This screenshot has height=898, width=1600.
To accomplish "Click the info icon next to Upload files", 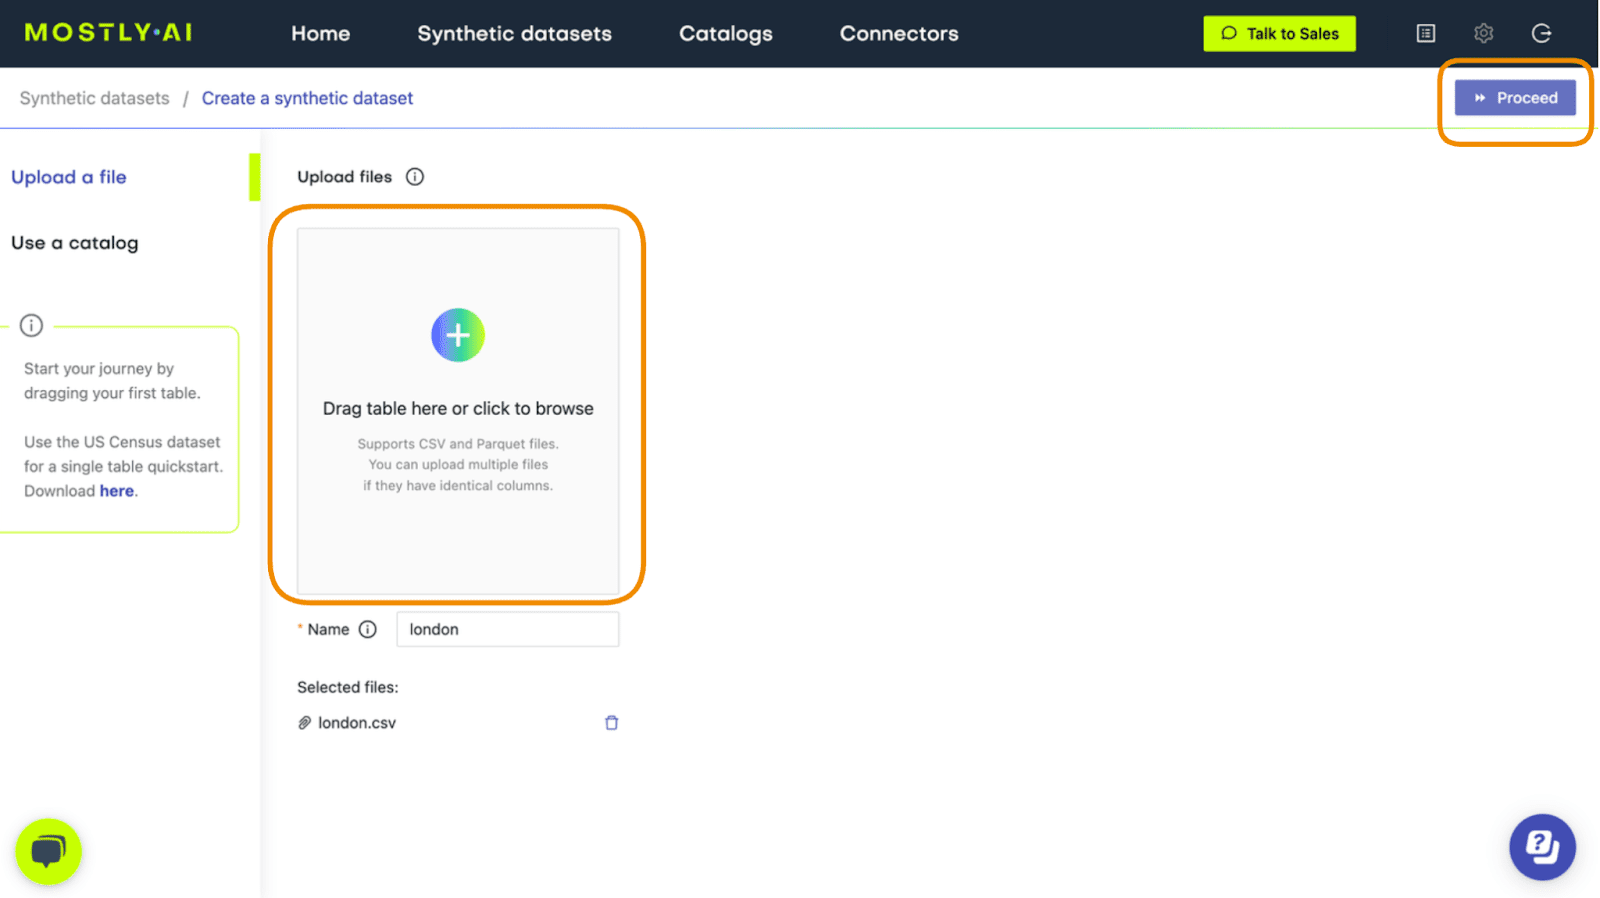I will pos(415,177).
